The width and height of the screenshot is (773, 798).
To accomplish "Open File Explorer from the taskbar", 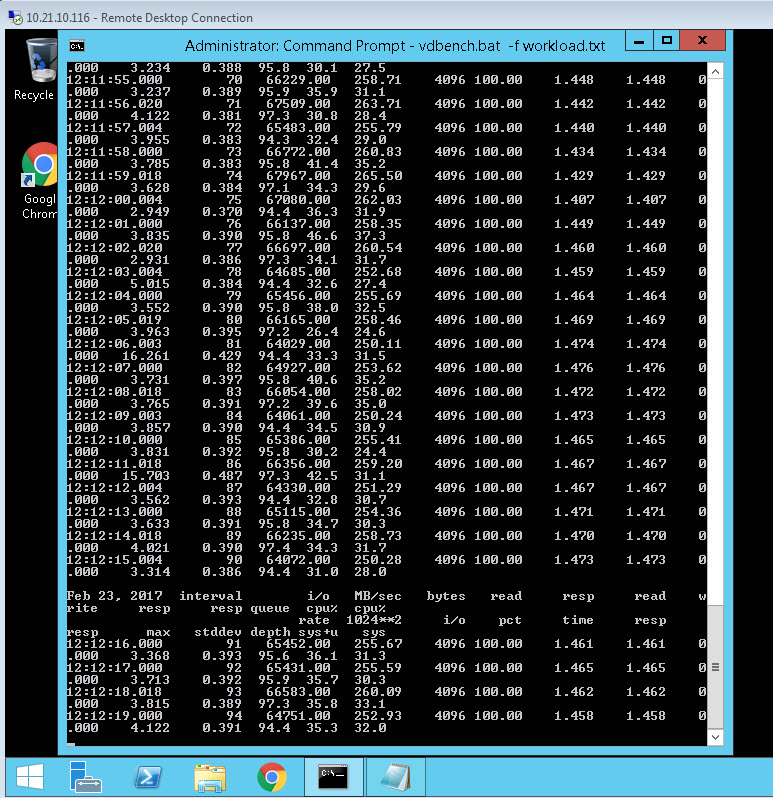I will coord(210,777).
